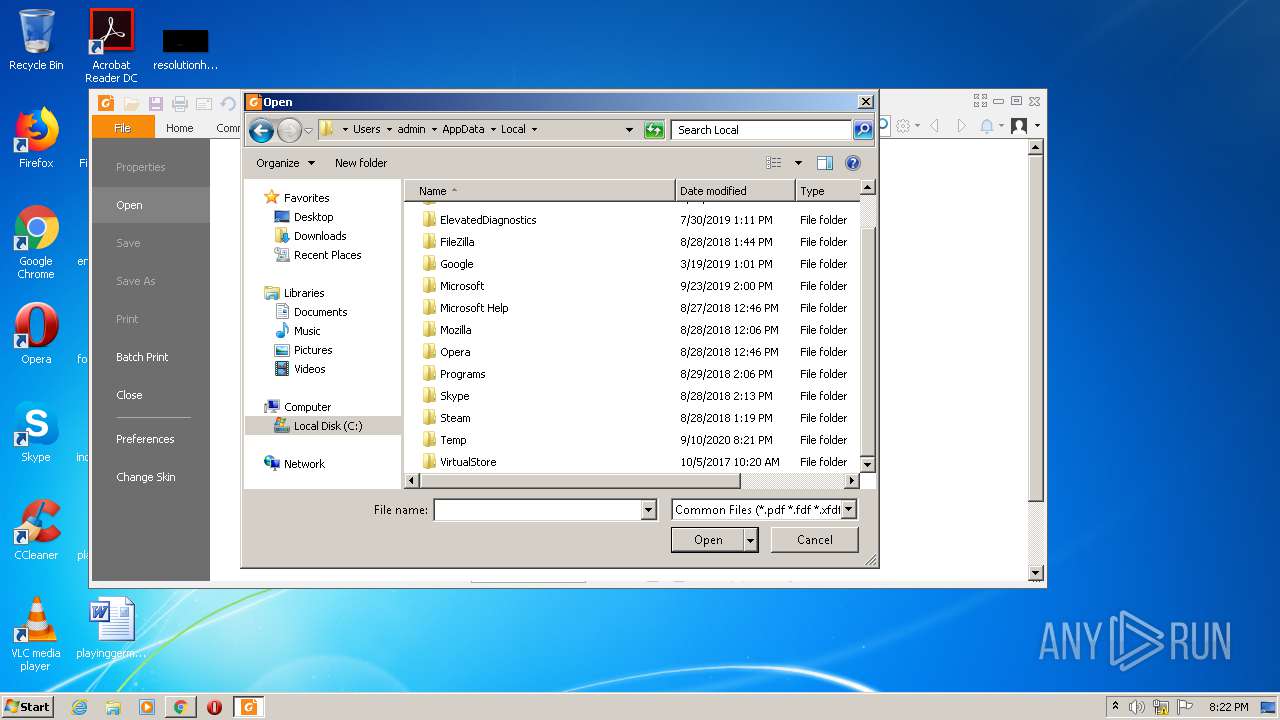Image resolution: width=1280 pixels, height=720 pixels.
Task: Select Desktop under Favorites
Action: (313, 217)
